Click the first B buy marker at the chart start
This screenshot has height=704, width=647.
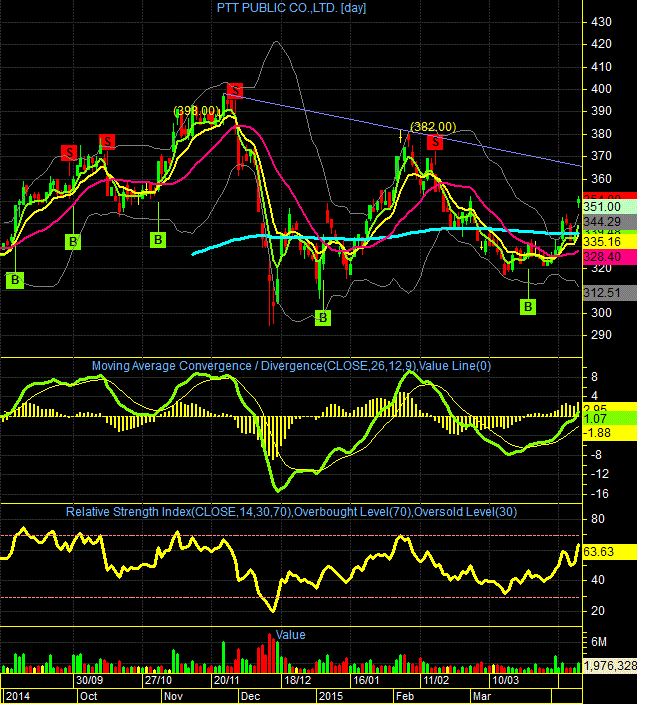click(x=15, y=280)
